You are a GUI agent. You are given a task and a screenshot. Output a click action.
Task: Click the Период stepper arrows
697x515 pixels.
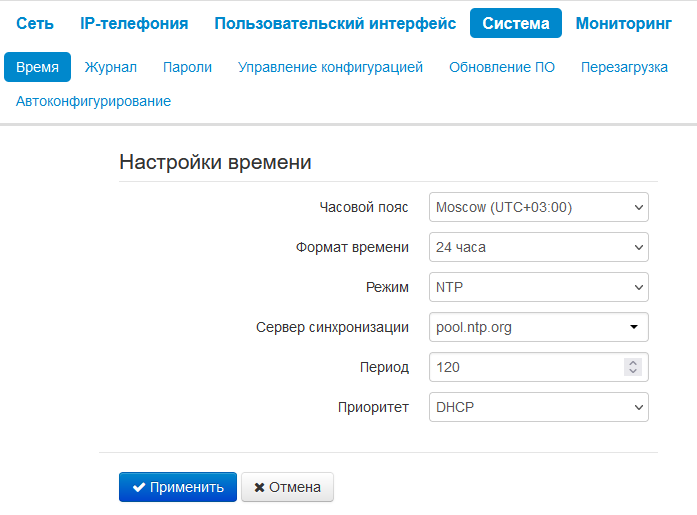point(632,367)
